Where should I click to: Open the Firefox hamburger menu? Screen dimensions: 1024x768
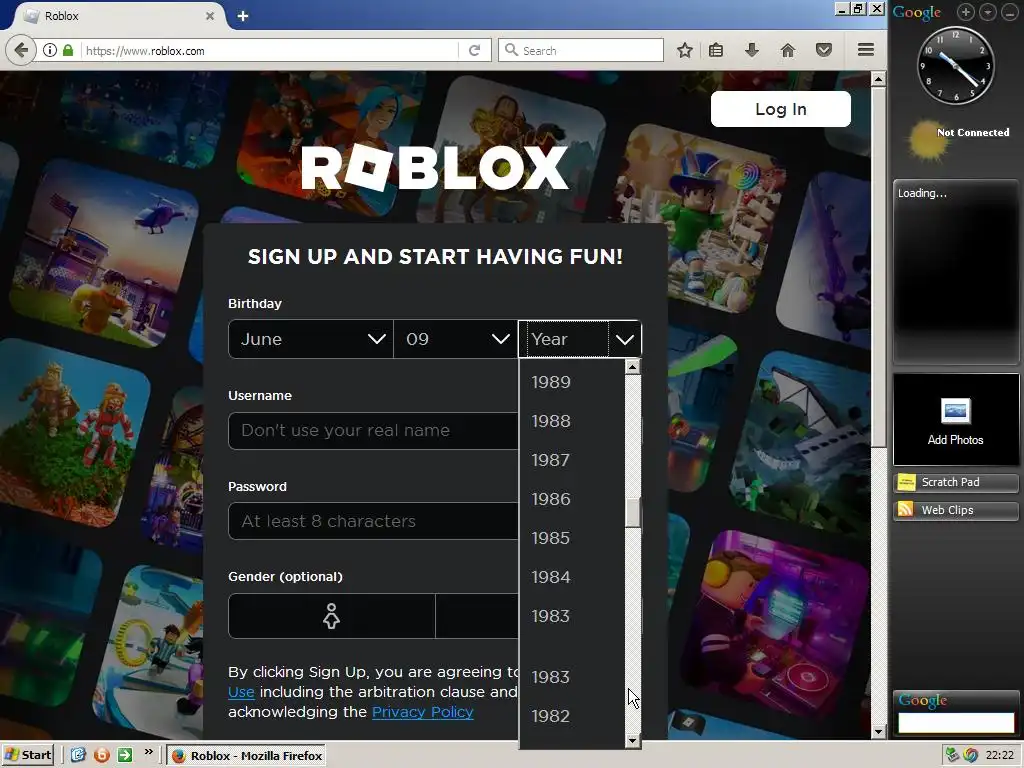[866, 50]
